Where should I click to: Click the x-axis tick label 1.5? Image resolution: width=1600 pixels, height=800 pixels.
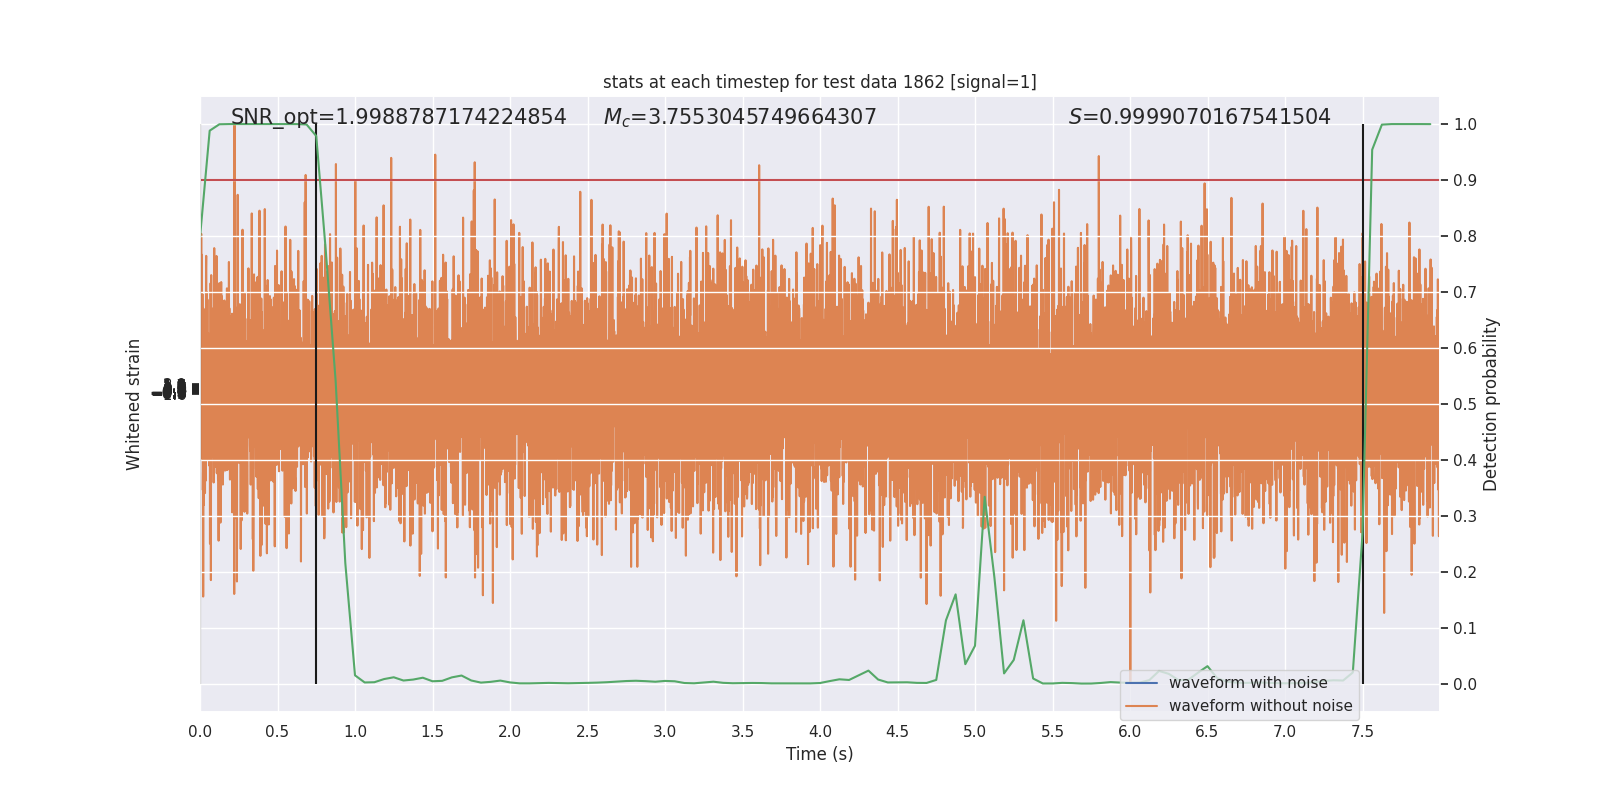tap(433, 731)
